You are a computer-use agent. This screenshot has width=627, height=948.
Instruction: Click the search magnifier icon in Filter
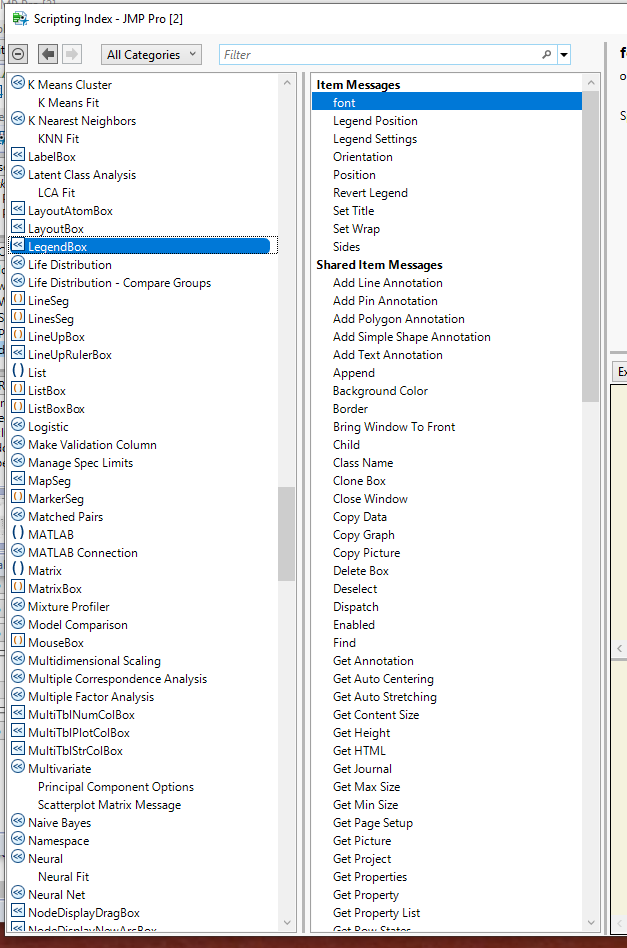(547, 54)
